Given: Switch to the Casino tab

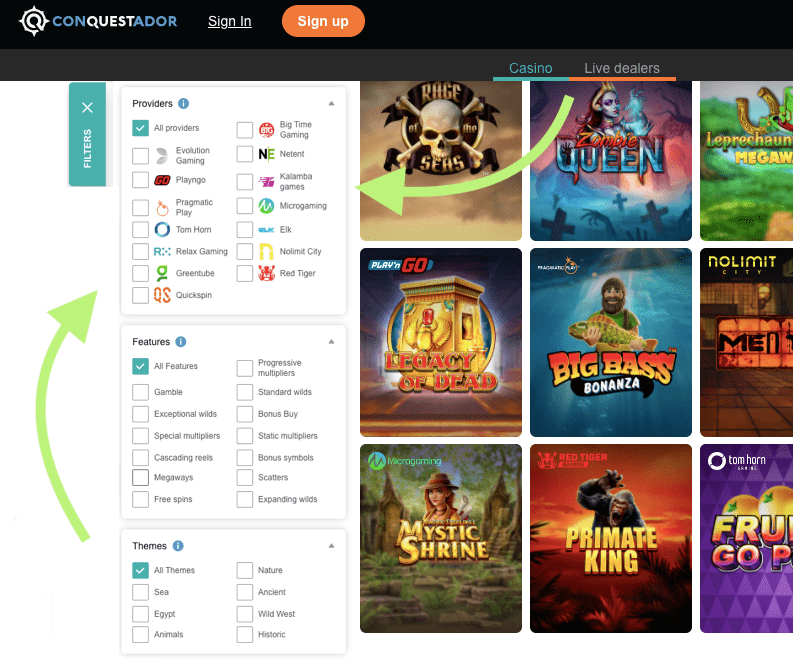Looking at the screenshot, I should click(x=531, y=68).
